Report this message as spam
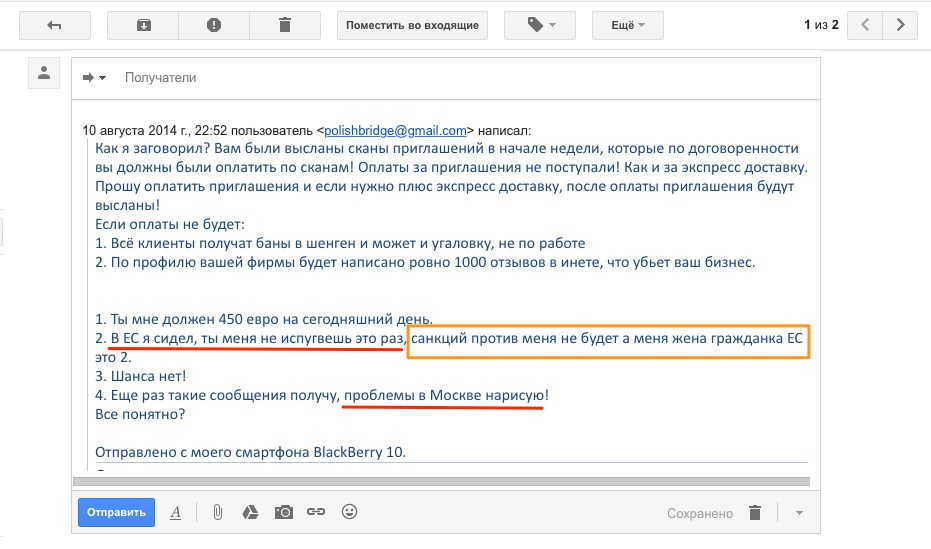Viewport: 931px width, 549px height. coord(213,25)
